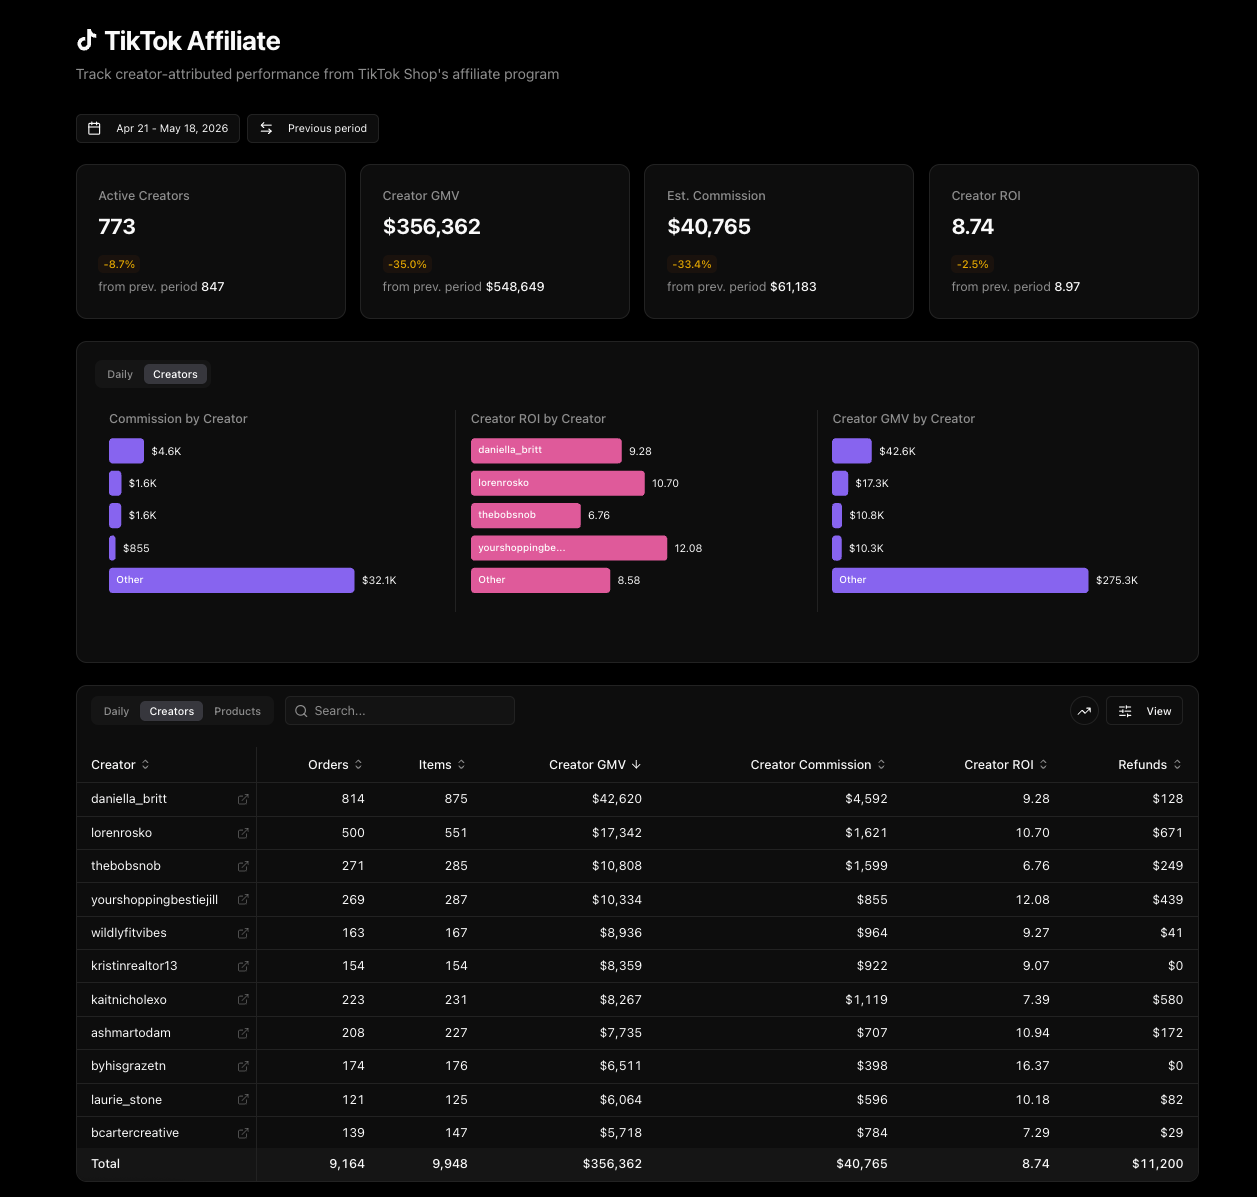Click the $671 refunds cell
This screenshot has width=1257, height=1197.
coord(1167,833)
